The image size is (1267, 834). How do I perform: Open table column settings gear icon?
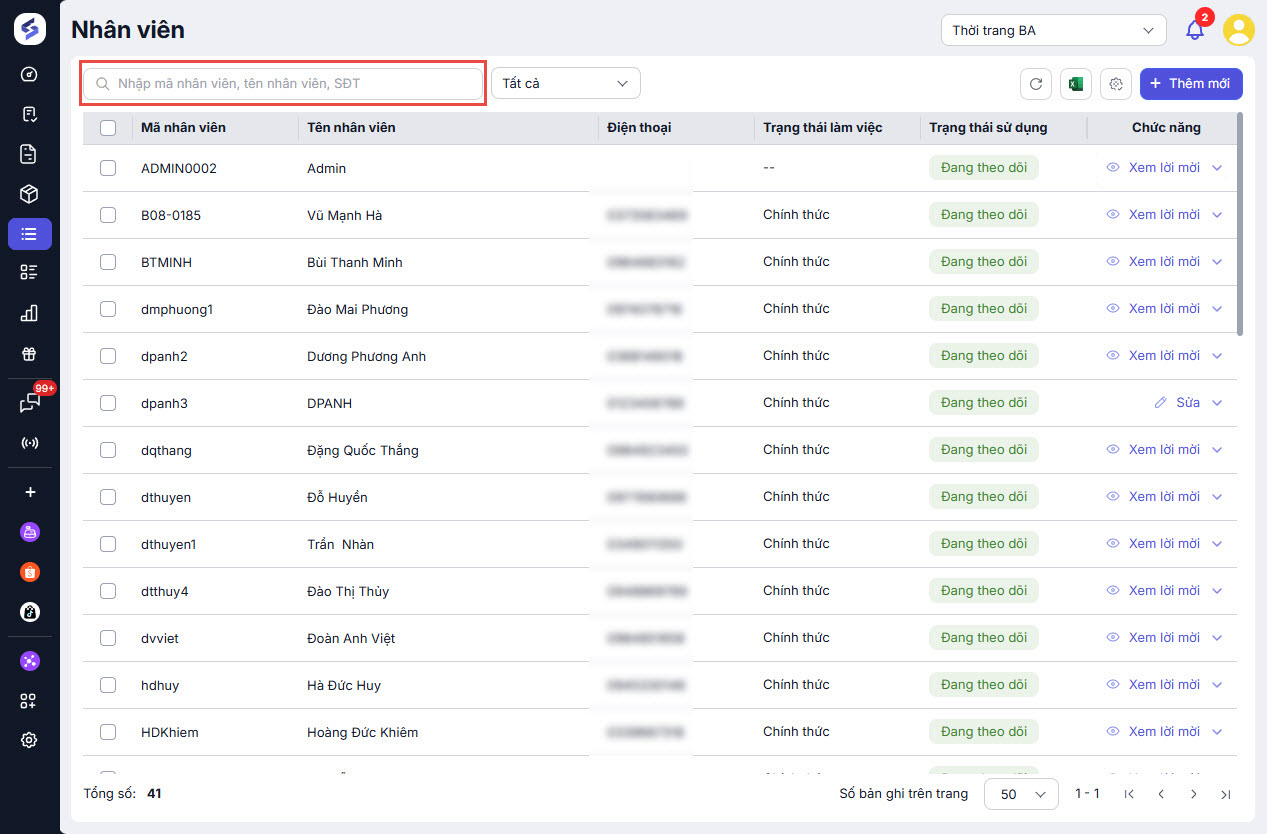coord(1116,84)
